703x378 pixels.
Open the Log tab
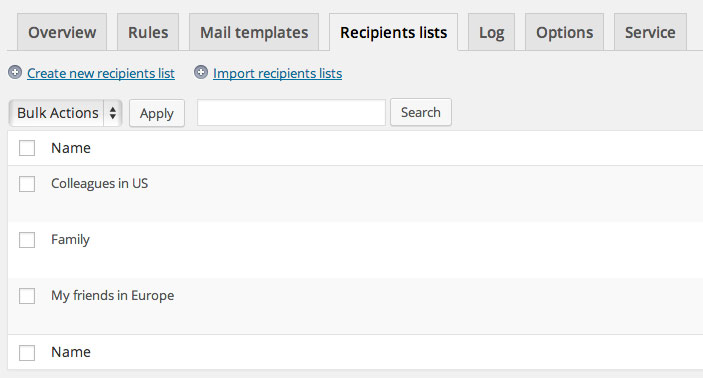(x=491, y=32)
